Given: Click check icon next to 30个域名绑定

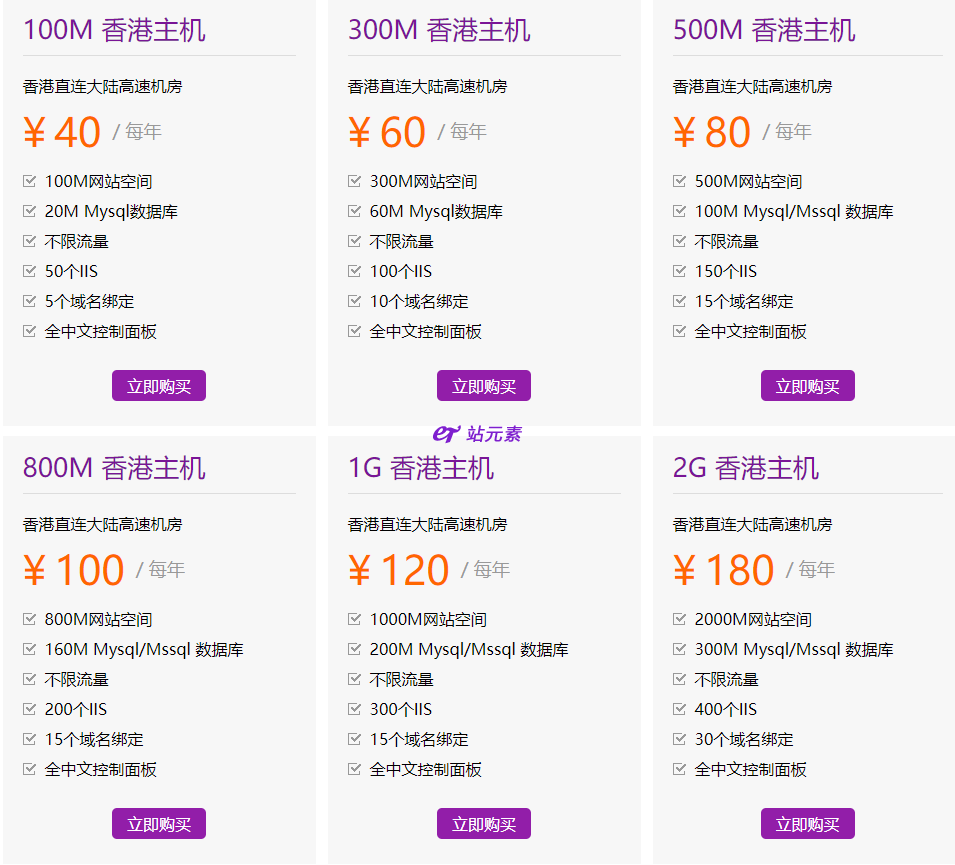Looking at the screenshot, I should point(679,739).
